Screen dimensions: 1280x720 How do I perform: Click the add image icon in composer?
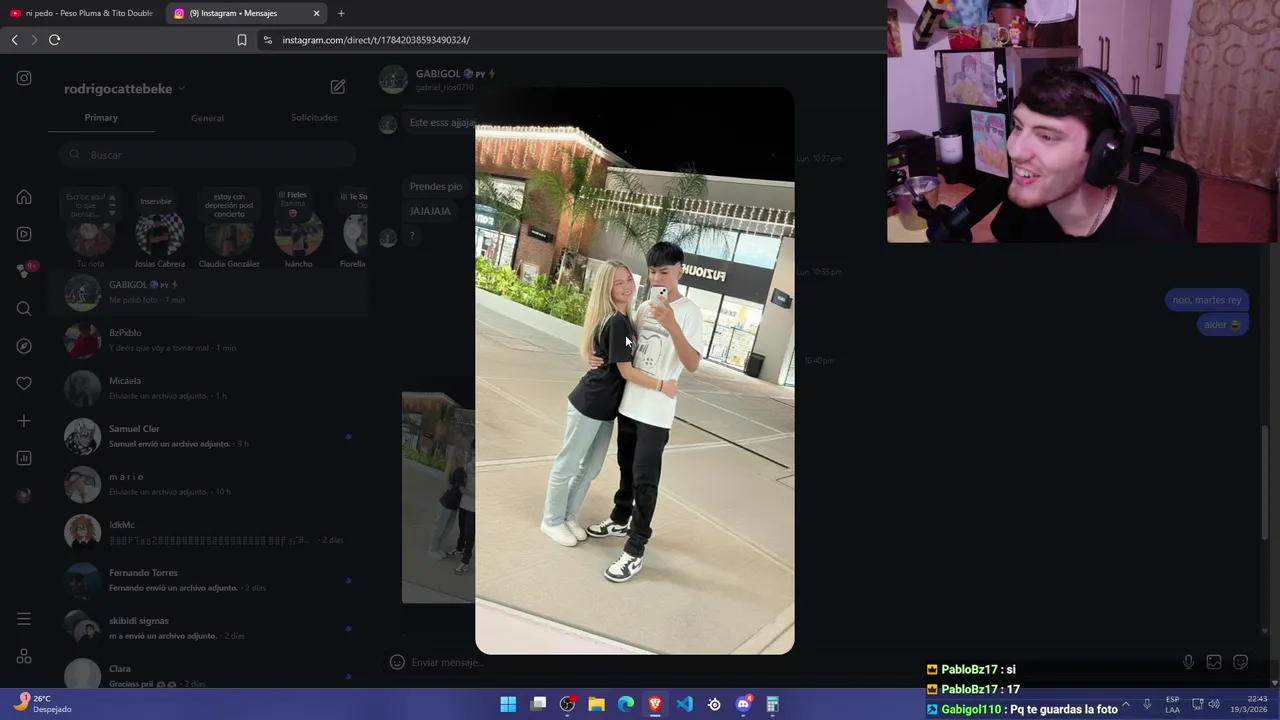click(x=1214, y=662)
